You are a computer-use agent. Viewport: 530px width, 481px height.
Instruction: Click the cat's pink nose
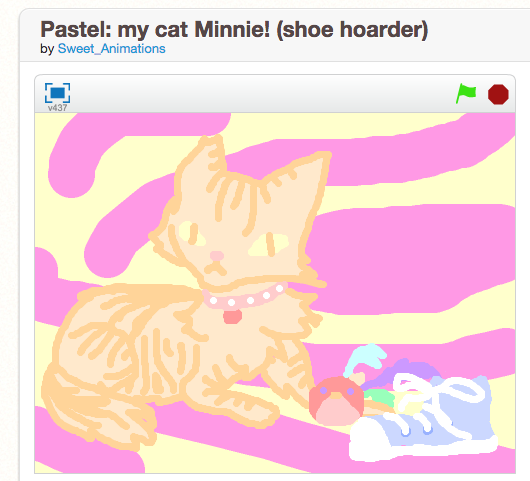tap(217, 256)
